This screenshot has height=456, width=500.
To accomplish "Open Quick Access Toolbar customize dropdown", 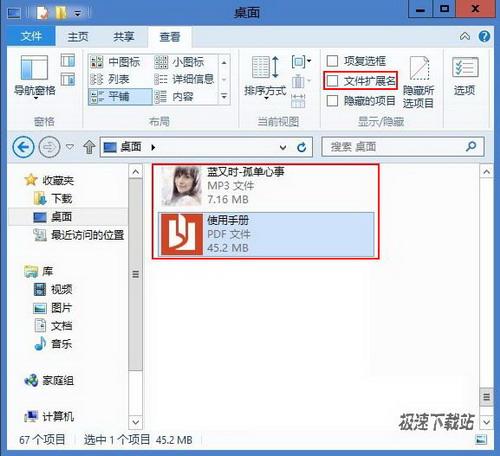I will (77, 13).
